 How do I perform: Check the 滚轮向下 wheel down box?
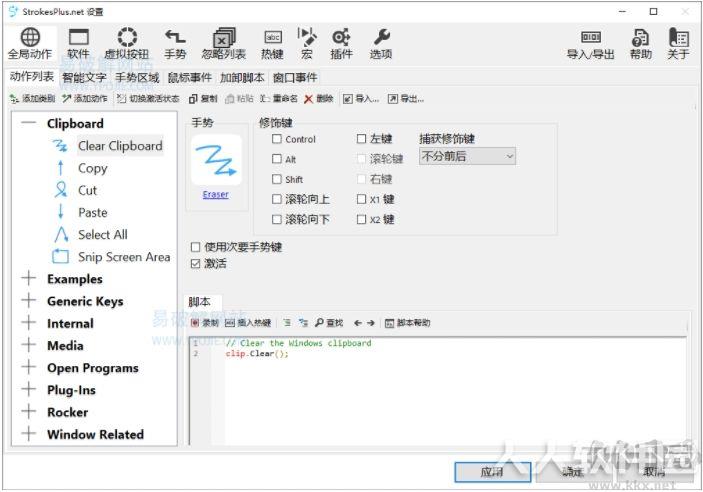[277, 219]
